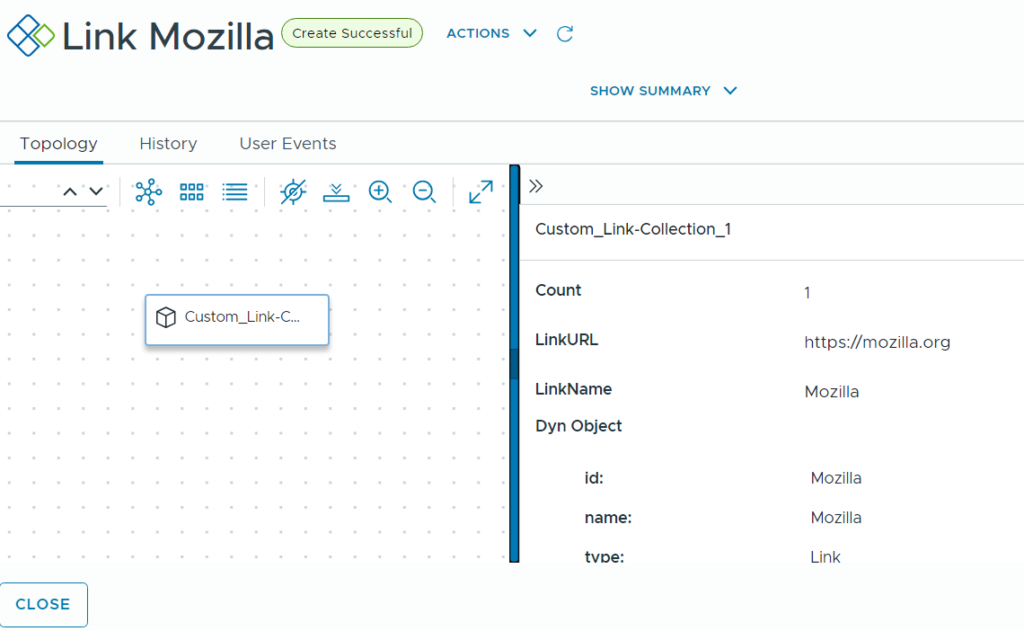This screenshot has width=1024, height=631.
Task: Select the Custom_Link-C... node on canvas
Action: pos(237,318)
